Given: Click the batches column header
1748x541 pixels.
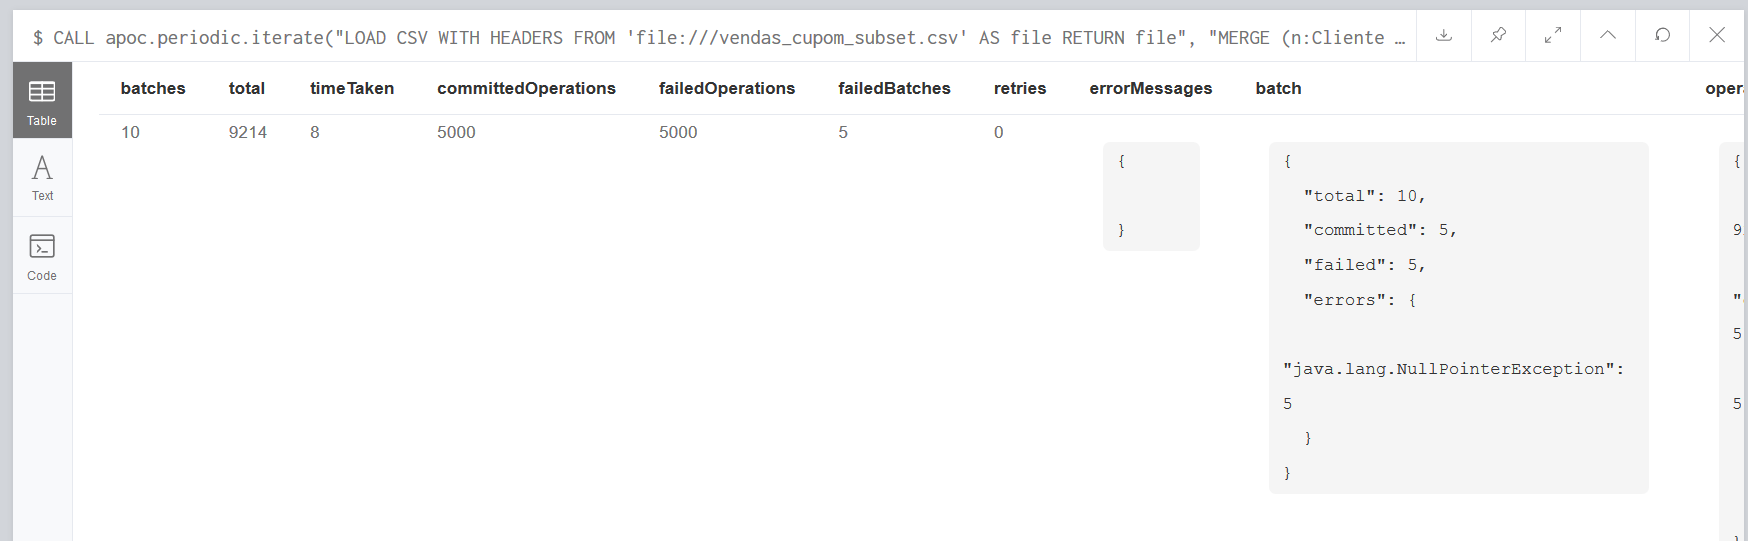Looking at the screenshot, I should tap(153, 88).
